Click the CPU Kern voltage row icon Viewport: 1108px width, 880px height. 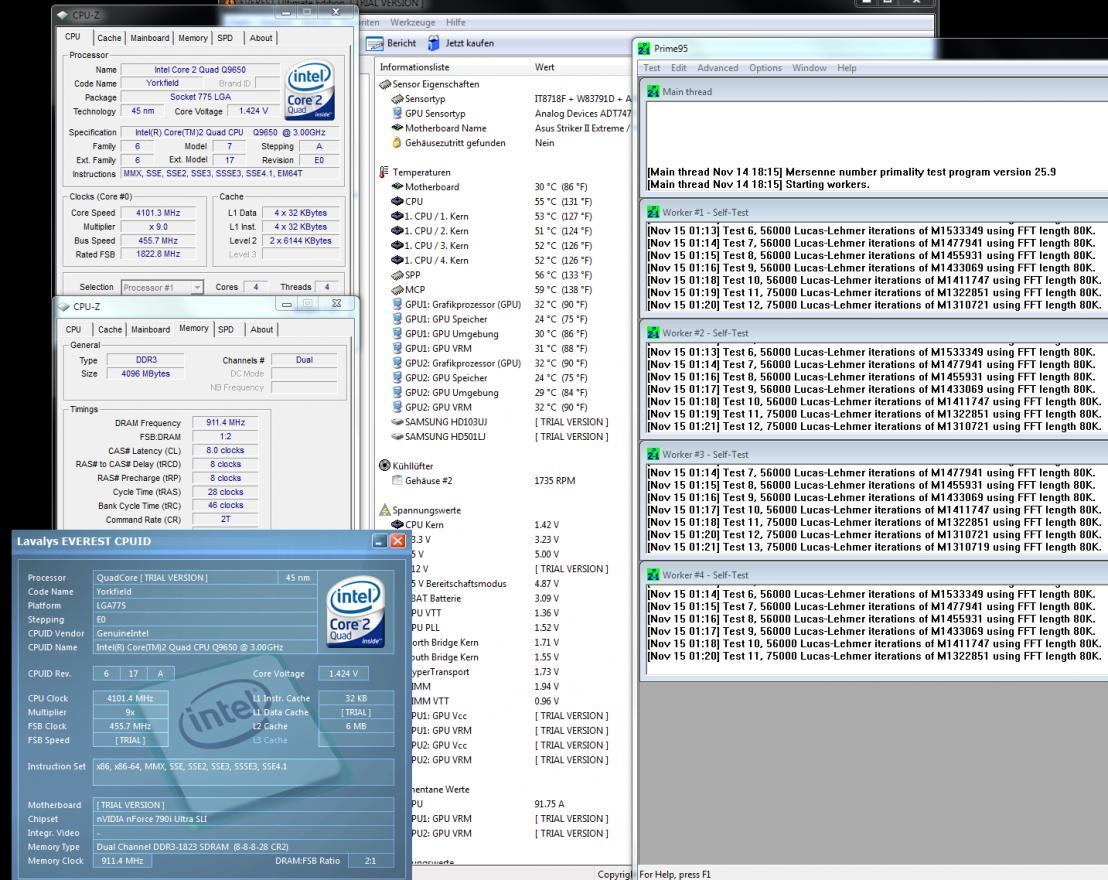click(x=397, y=525)
